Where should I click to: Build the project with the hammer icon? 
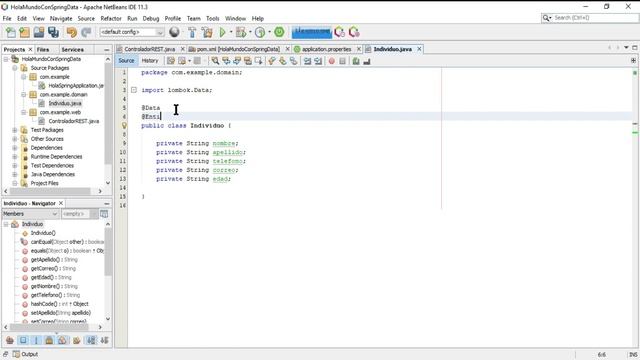192,32
